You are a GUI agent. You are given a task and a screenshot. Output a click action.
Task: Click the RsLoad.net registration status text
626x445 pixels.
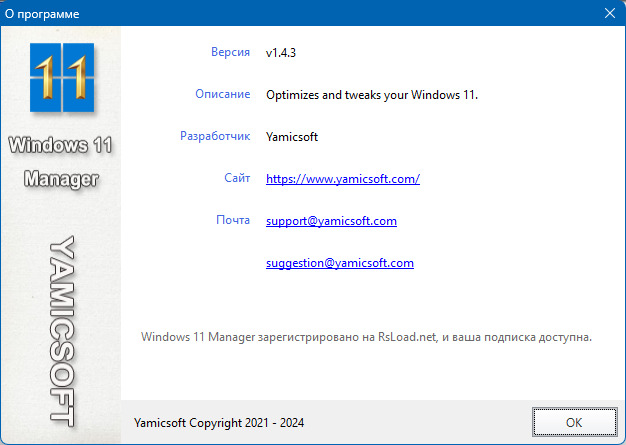[x=367, y=337]
